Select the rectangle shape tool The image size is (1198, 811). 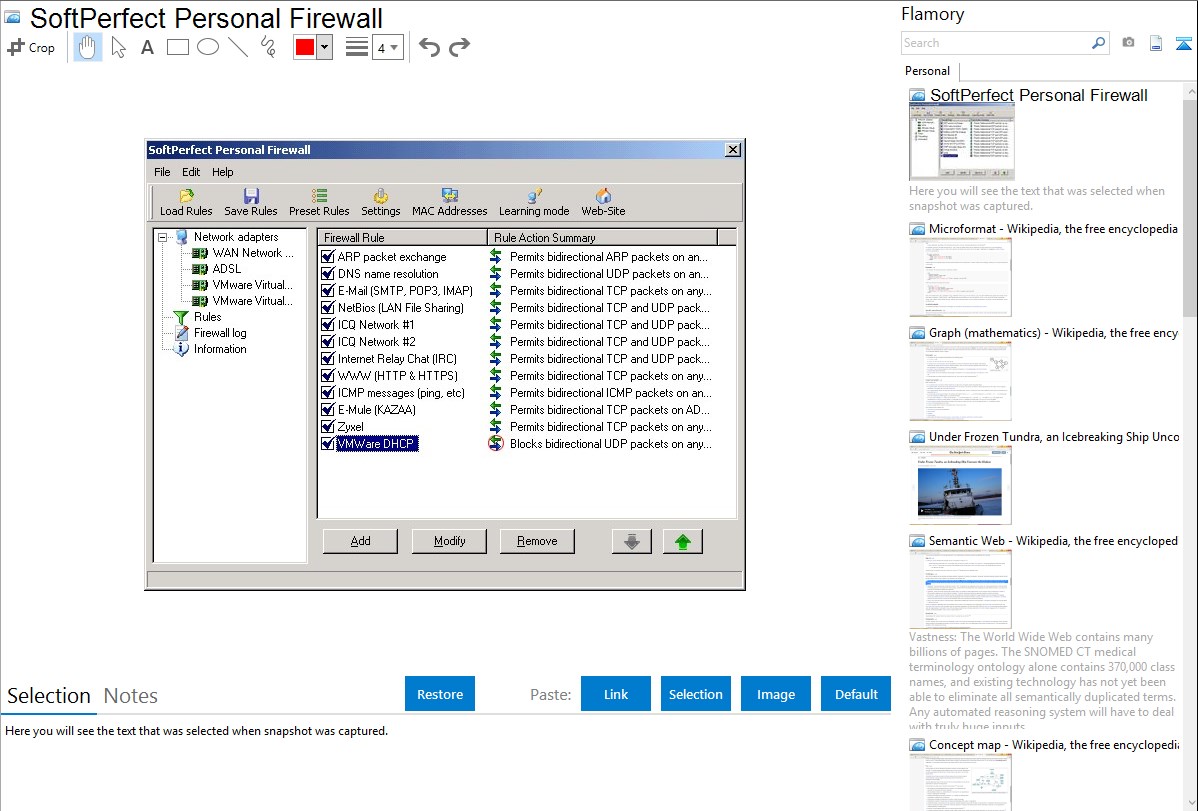pos(177,47)
